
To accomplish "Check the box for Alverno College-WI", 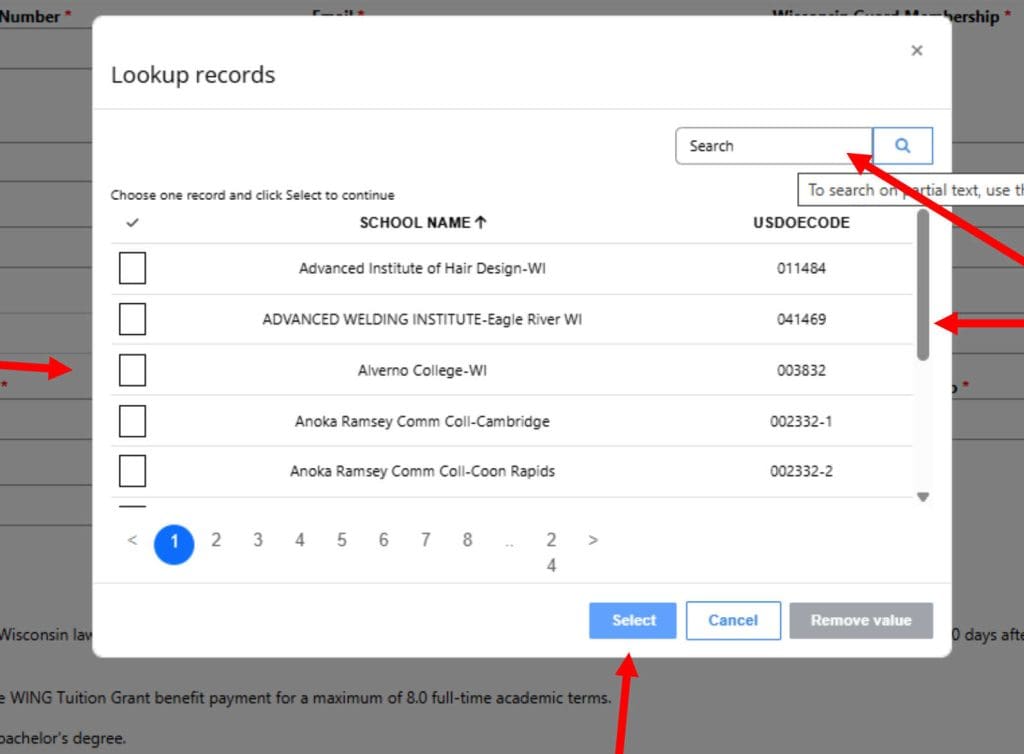I will click(132, 369).
